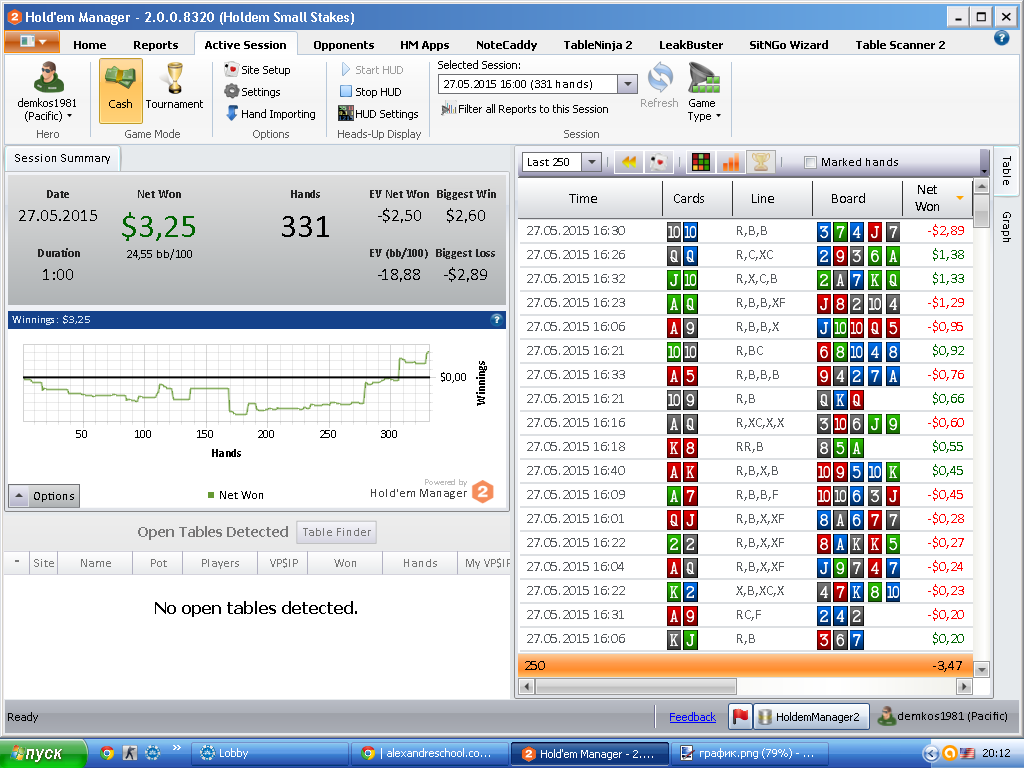This screenshot has height=768, width=1024.
Task: Click horizontal scrollbar thumb in hand list
Action: (636, 686)
